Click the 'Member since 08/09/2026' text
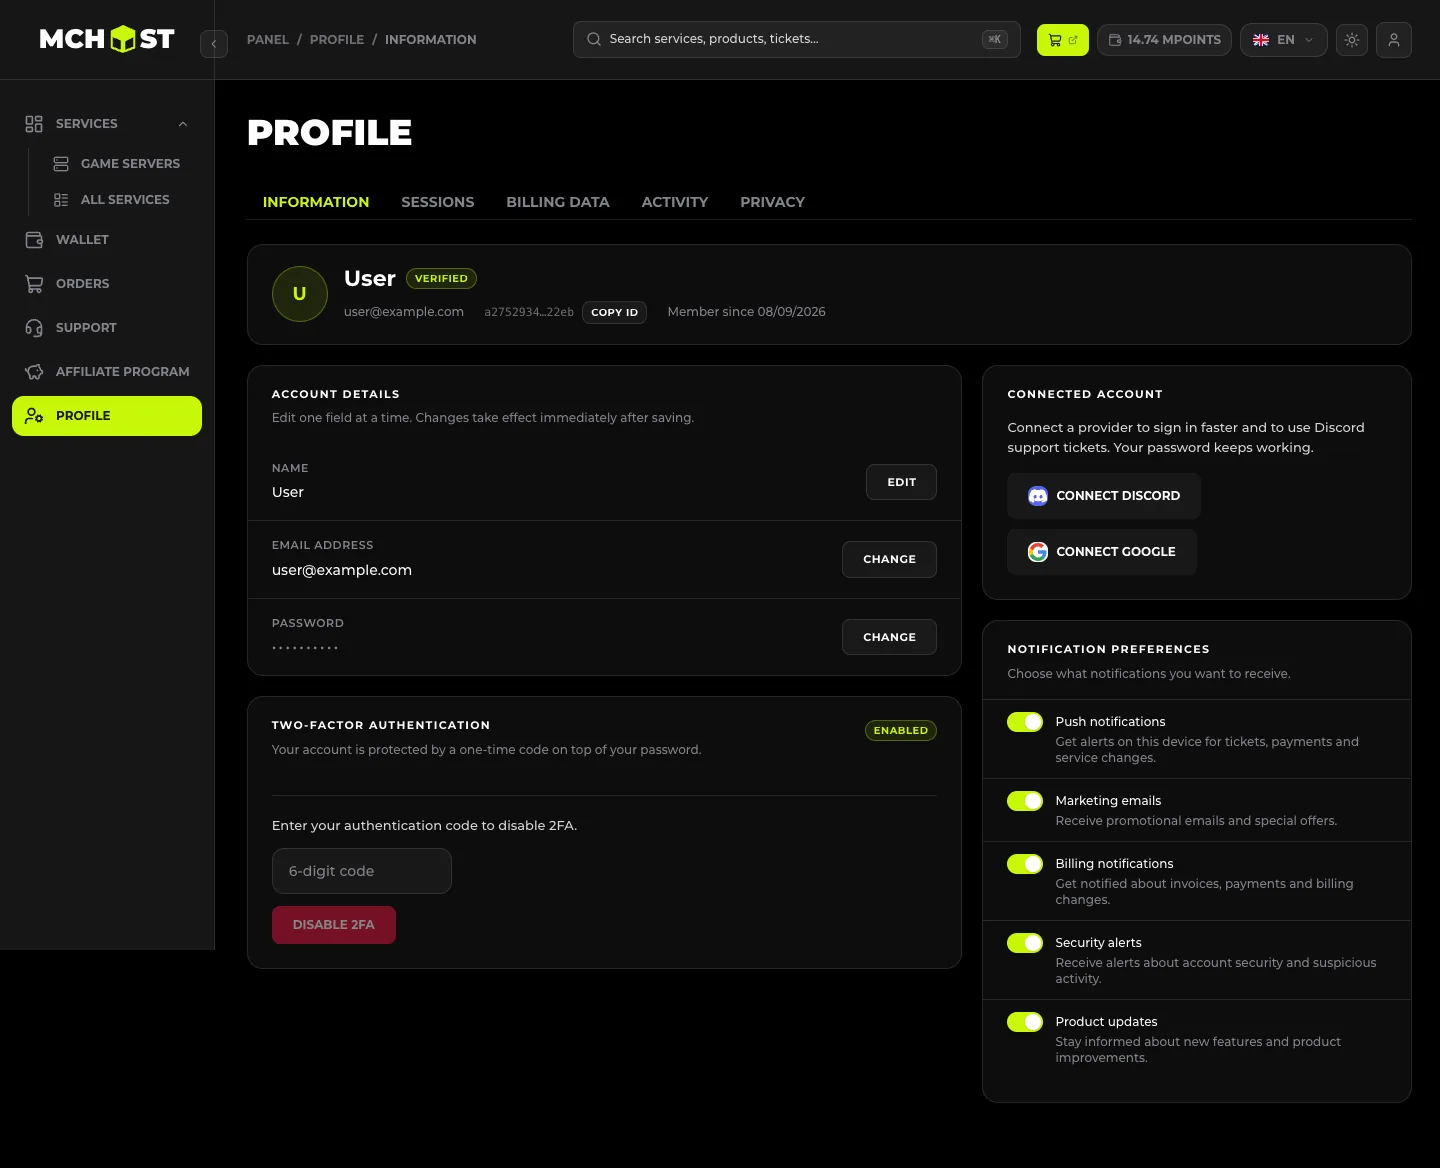 click(x=747, y=312)
